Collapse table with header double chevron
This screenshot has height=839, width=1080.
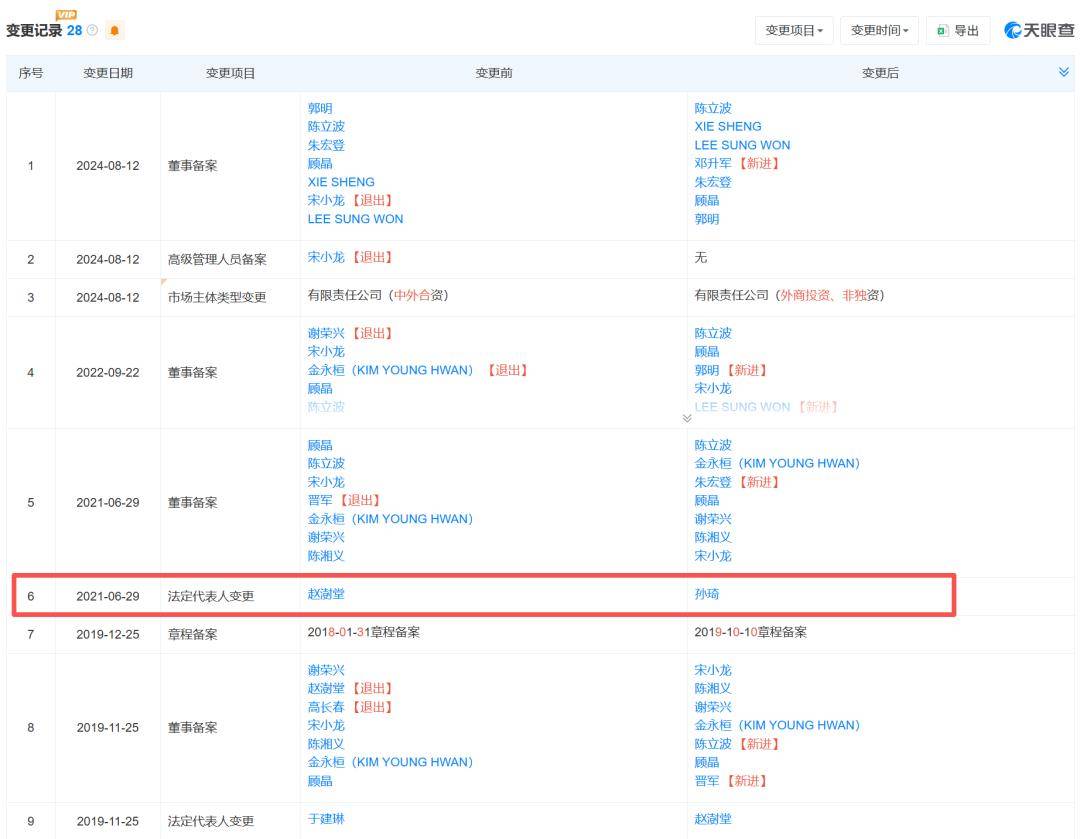1063,72
